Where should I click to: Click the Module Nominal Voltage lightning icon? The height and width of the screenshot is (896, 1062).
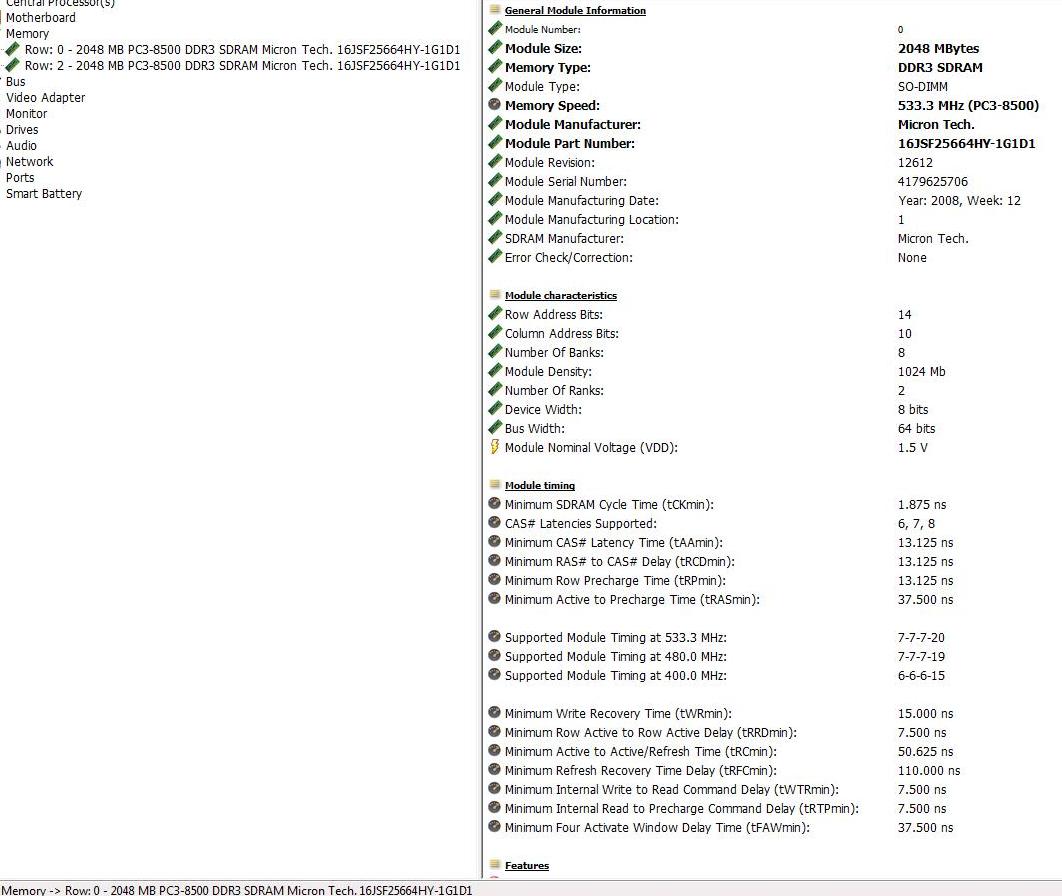494,446
